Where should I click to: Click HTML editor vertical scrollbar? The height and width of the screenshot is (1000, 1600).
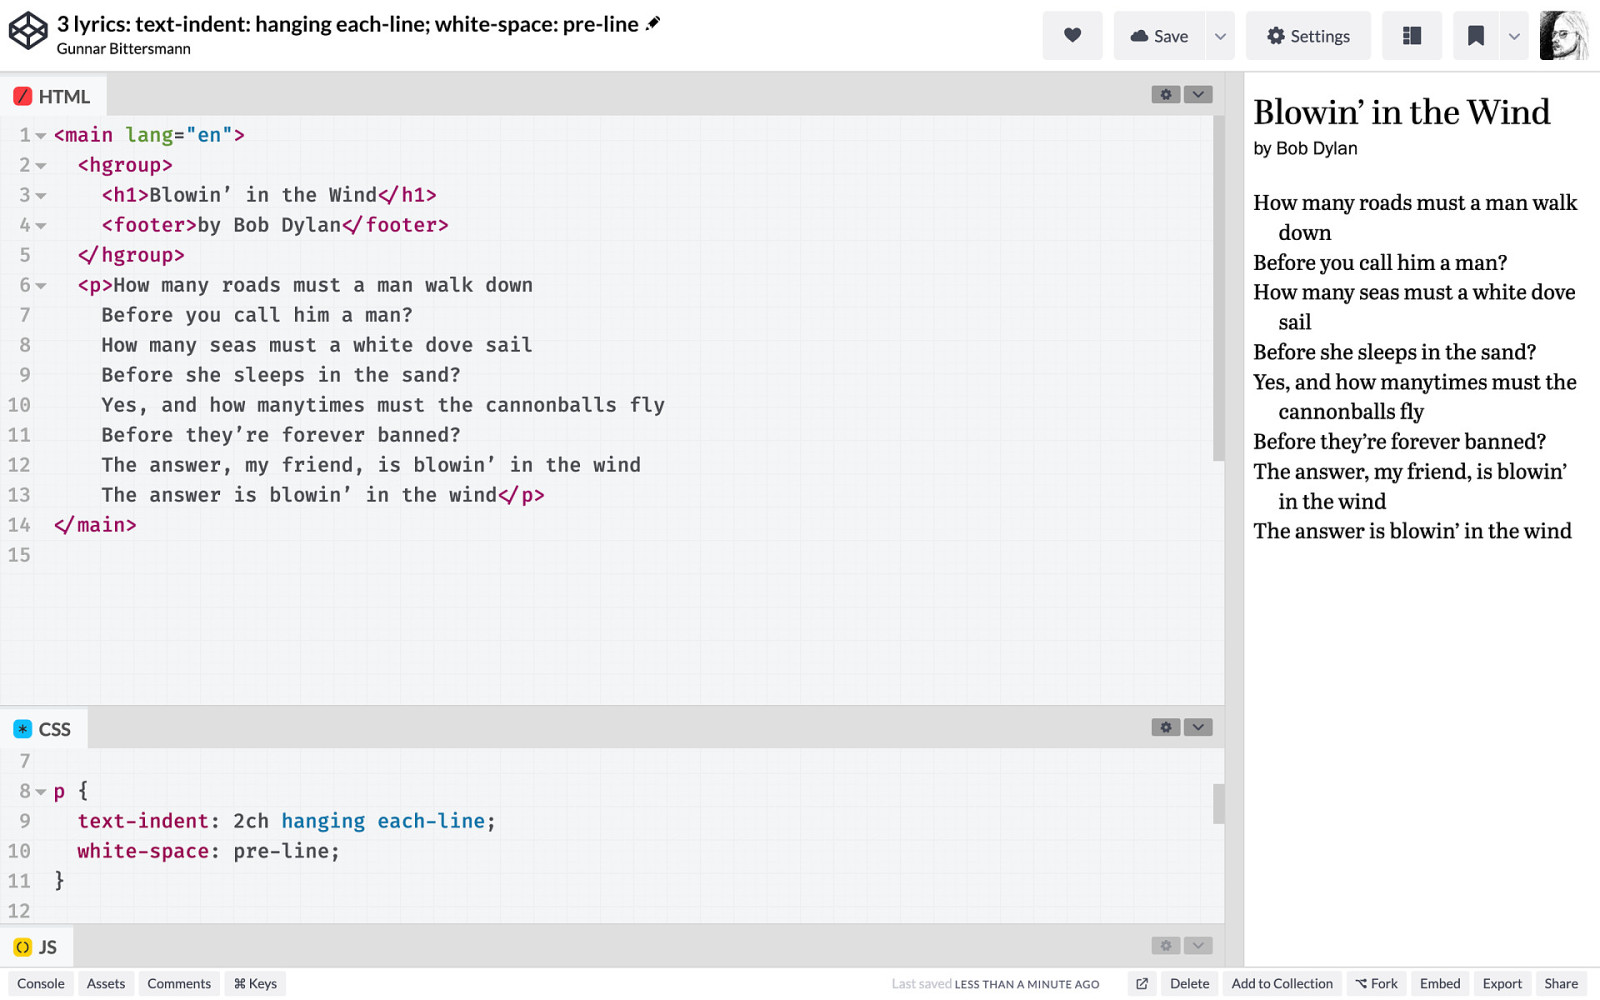coord(1218,290)
